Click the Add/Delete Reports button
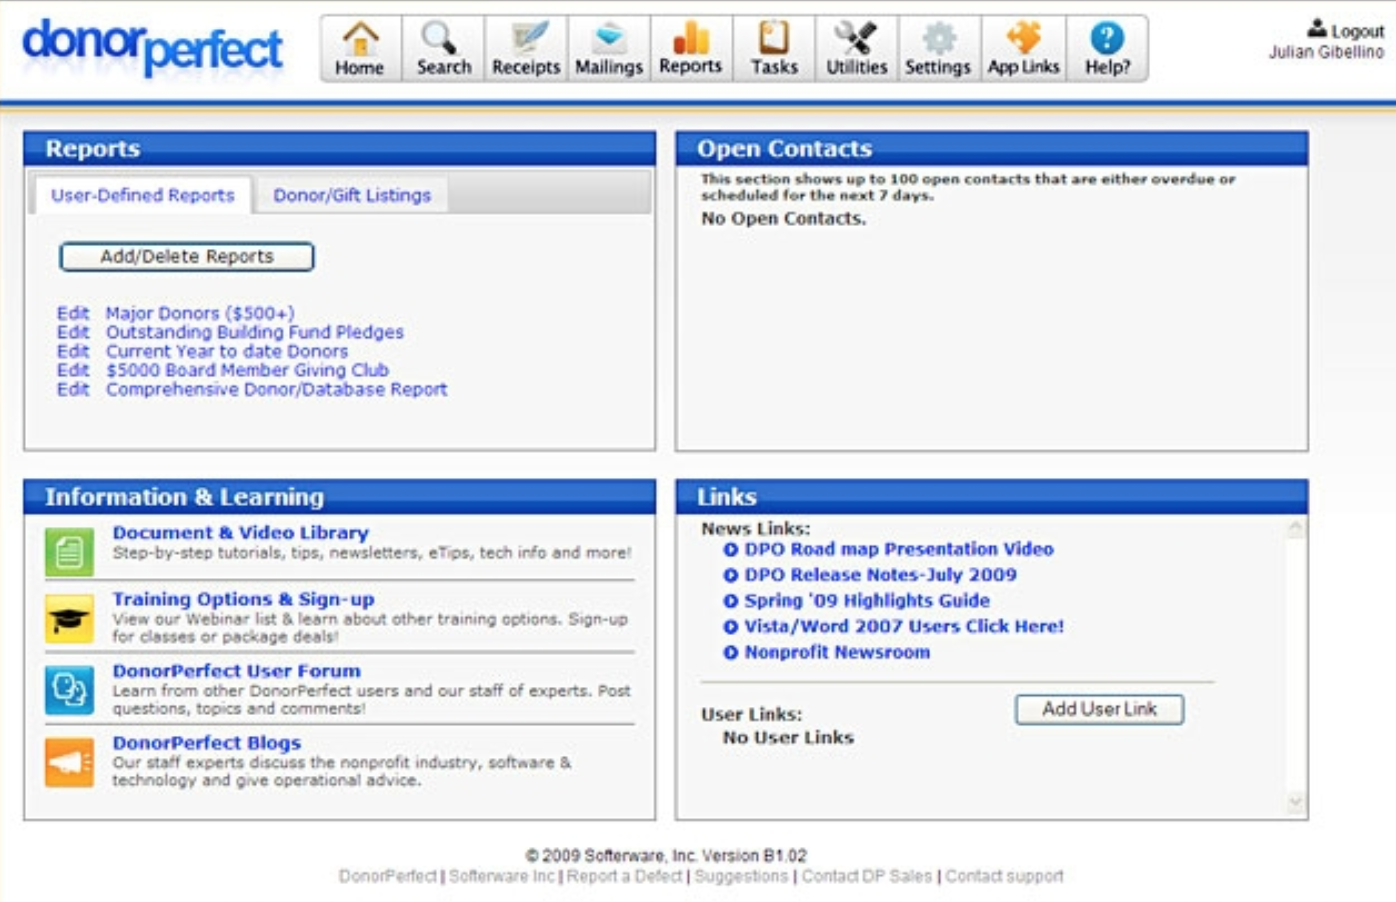Viewport: 1396px width, 902px height. click(187, 257)
